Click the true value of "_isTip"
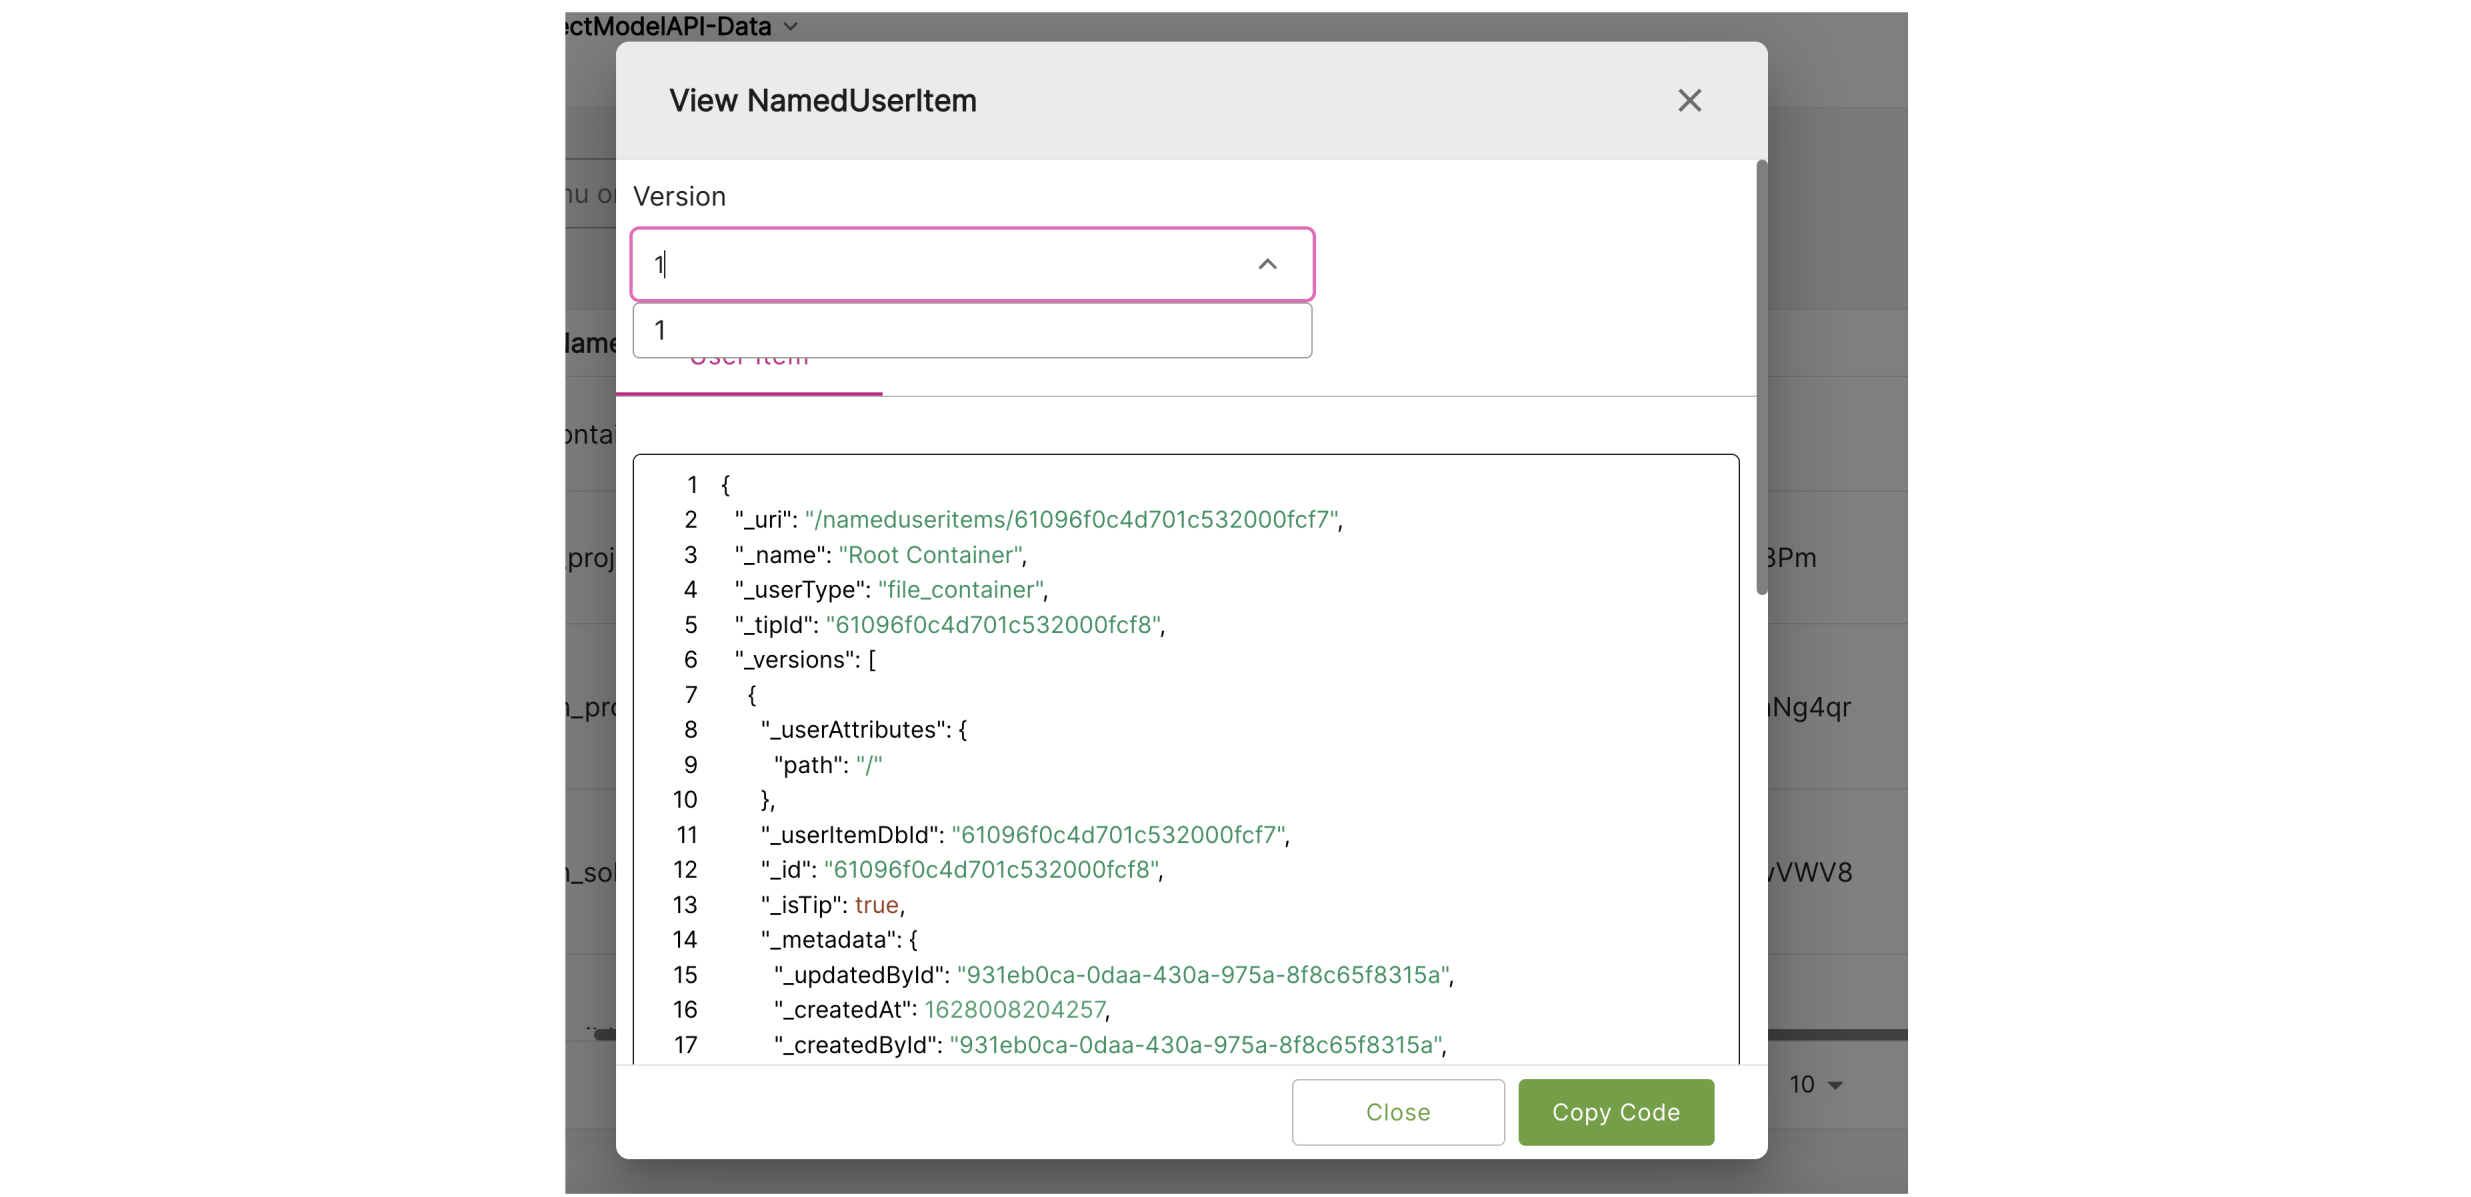 (876, 905)
